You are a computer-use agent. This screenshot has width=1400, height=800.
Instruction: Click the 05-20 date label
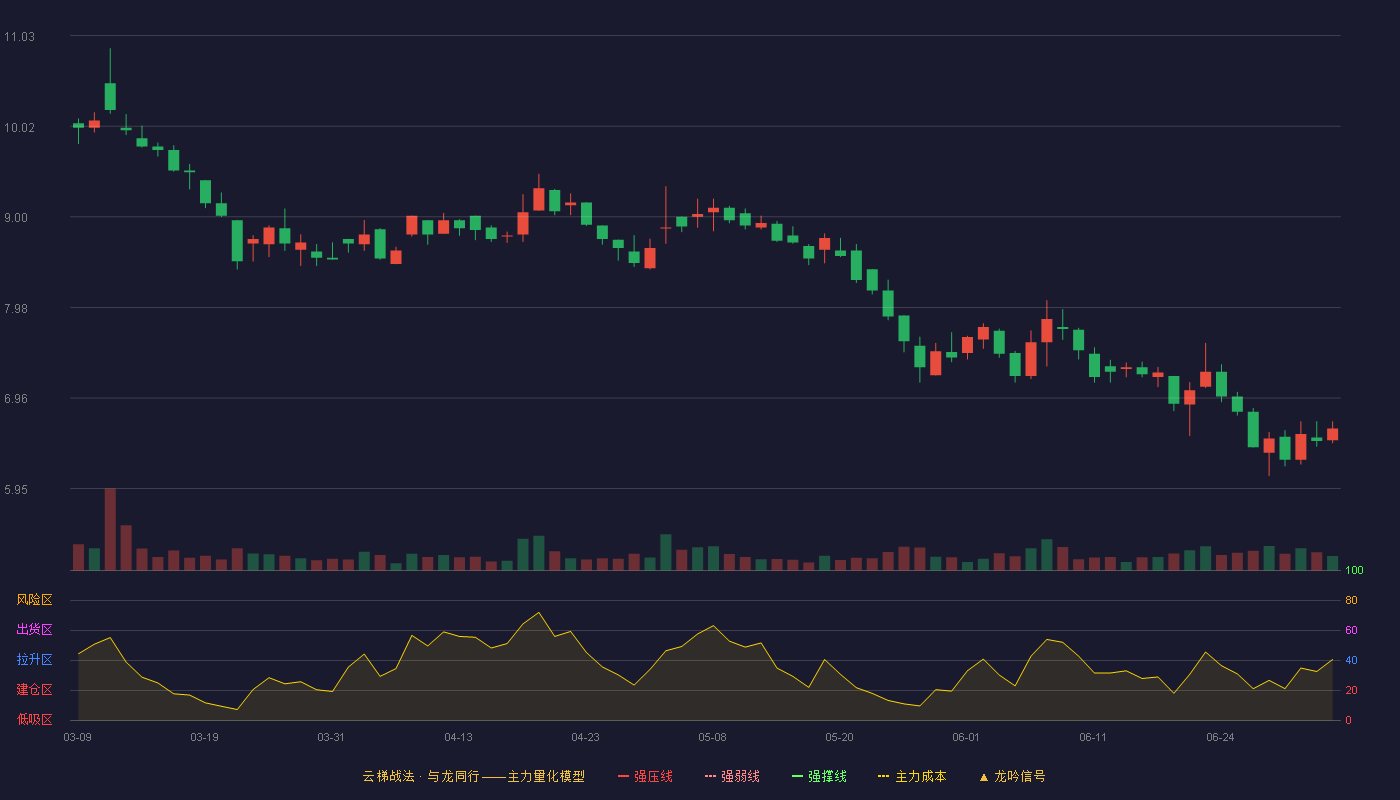[x=839, y=737]
